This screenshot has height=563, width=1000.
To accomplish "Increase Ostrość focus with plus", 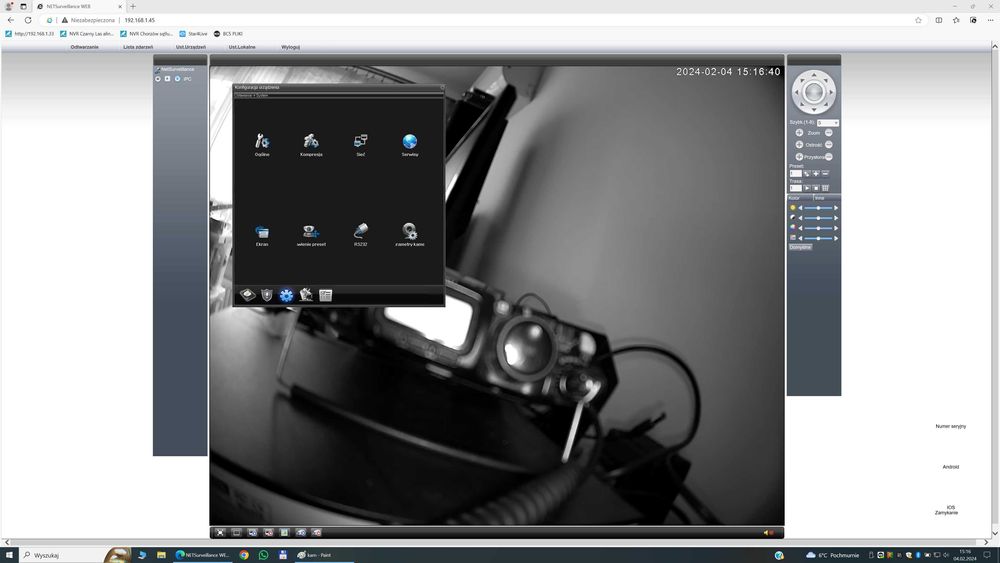I will point(799,145).
